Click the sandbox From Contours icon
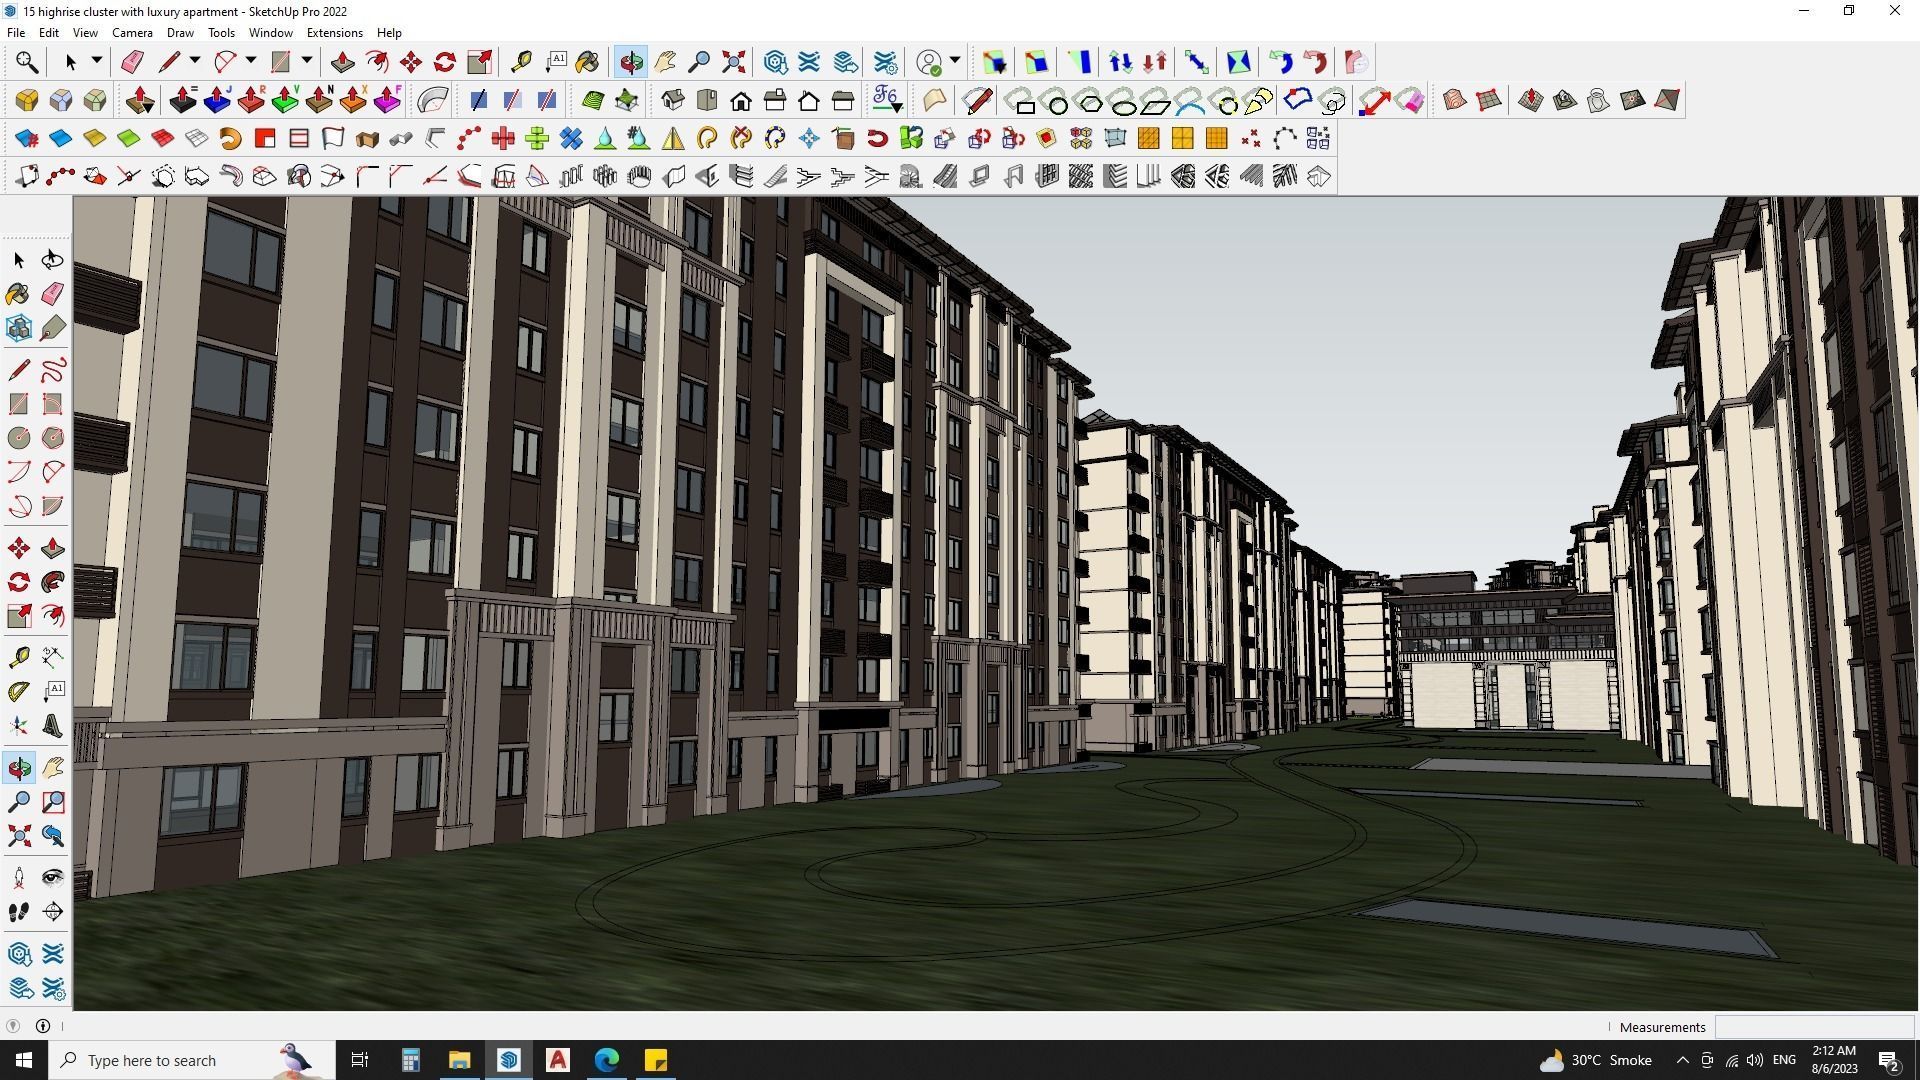Image resolution: width=1920 pixels, height=1080 pixels. (1455, 100)
